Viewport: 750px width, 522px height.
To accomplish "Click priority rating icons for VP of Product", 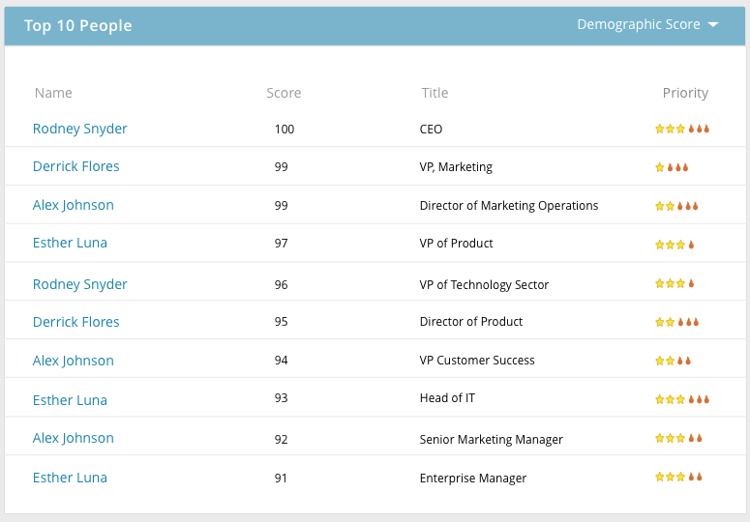I will (x=674, y=244).
